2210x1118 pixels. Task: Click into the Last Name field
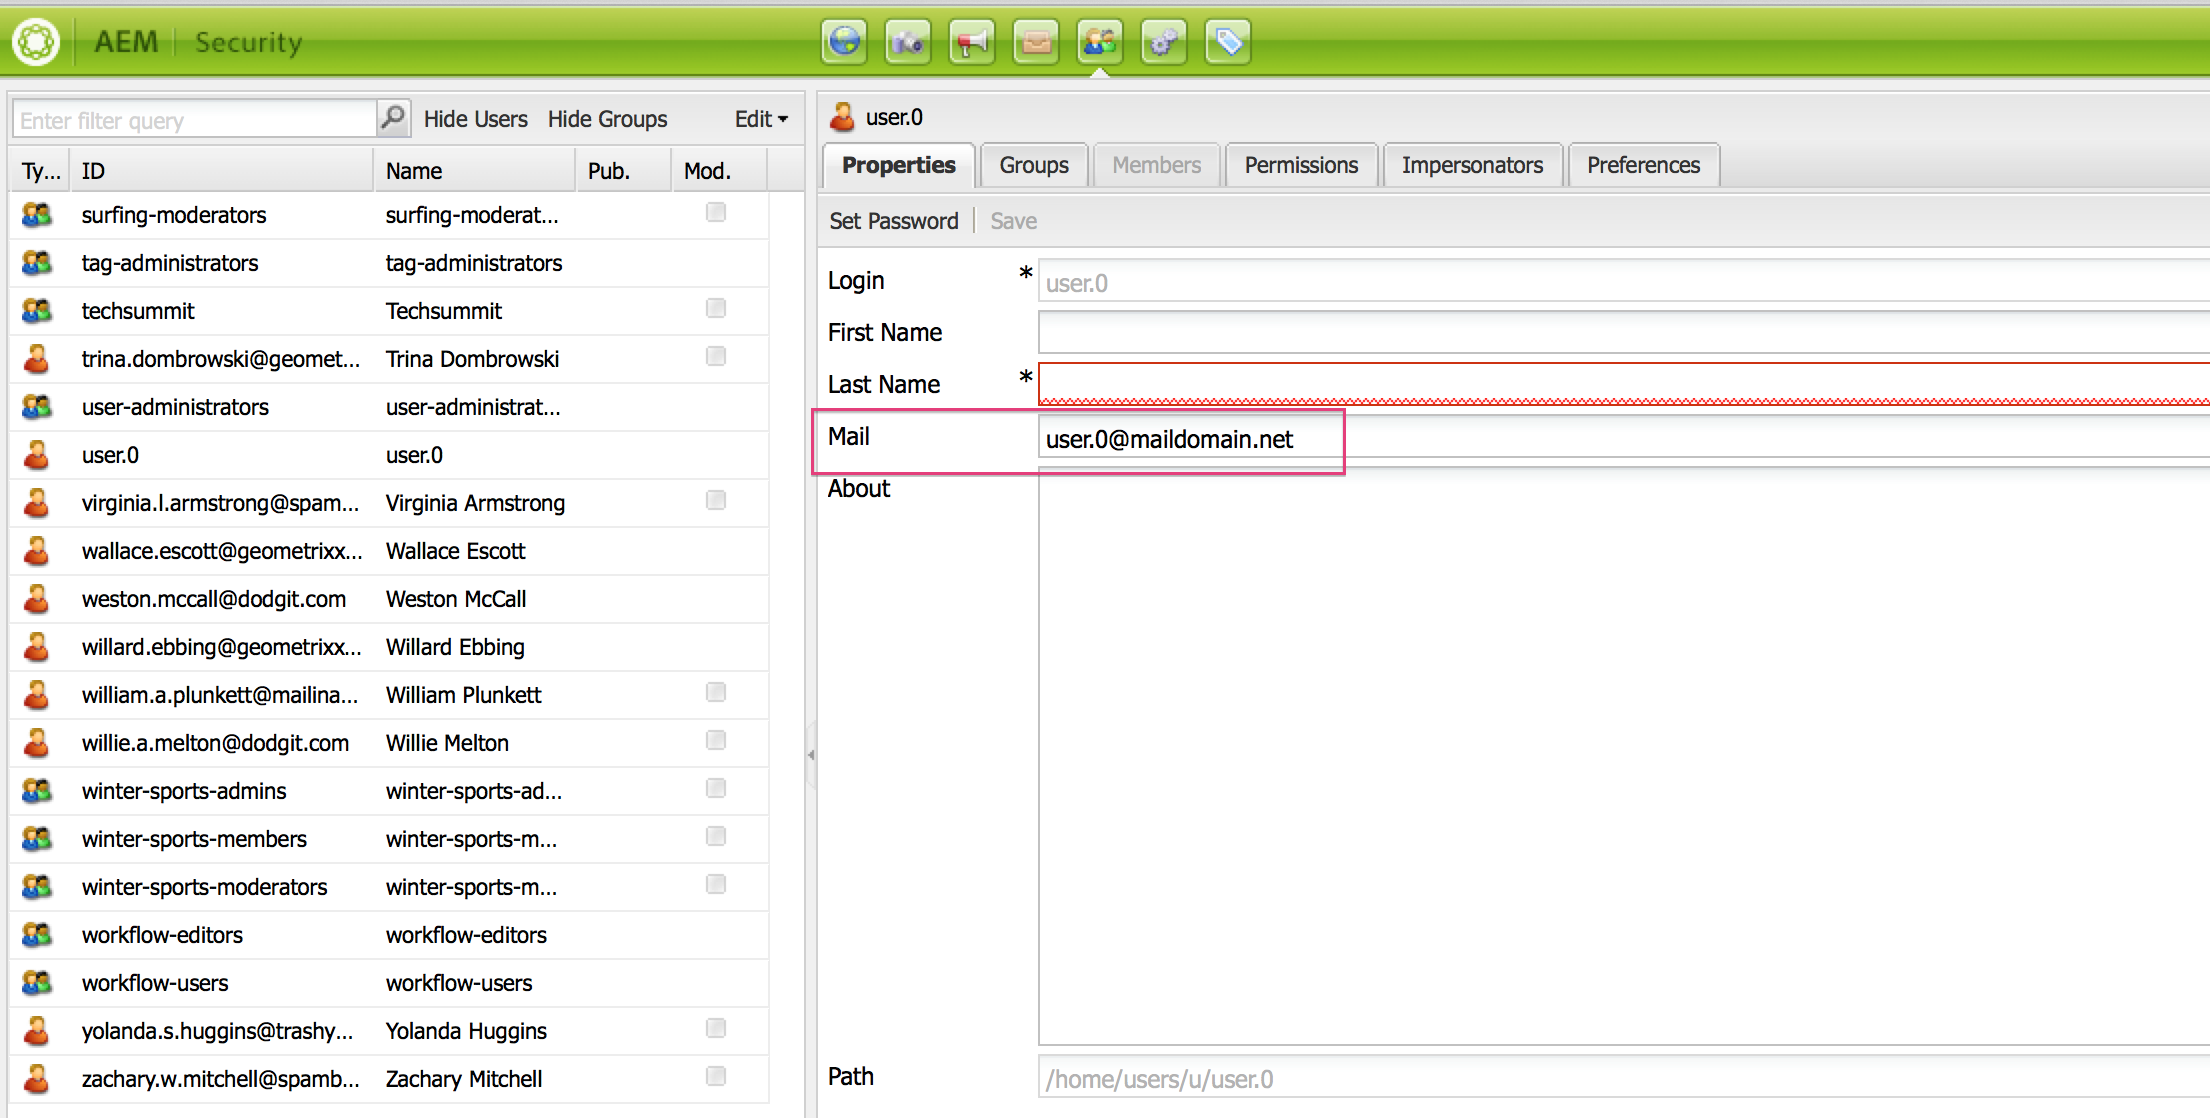[x=1620, y=384]
